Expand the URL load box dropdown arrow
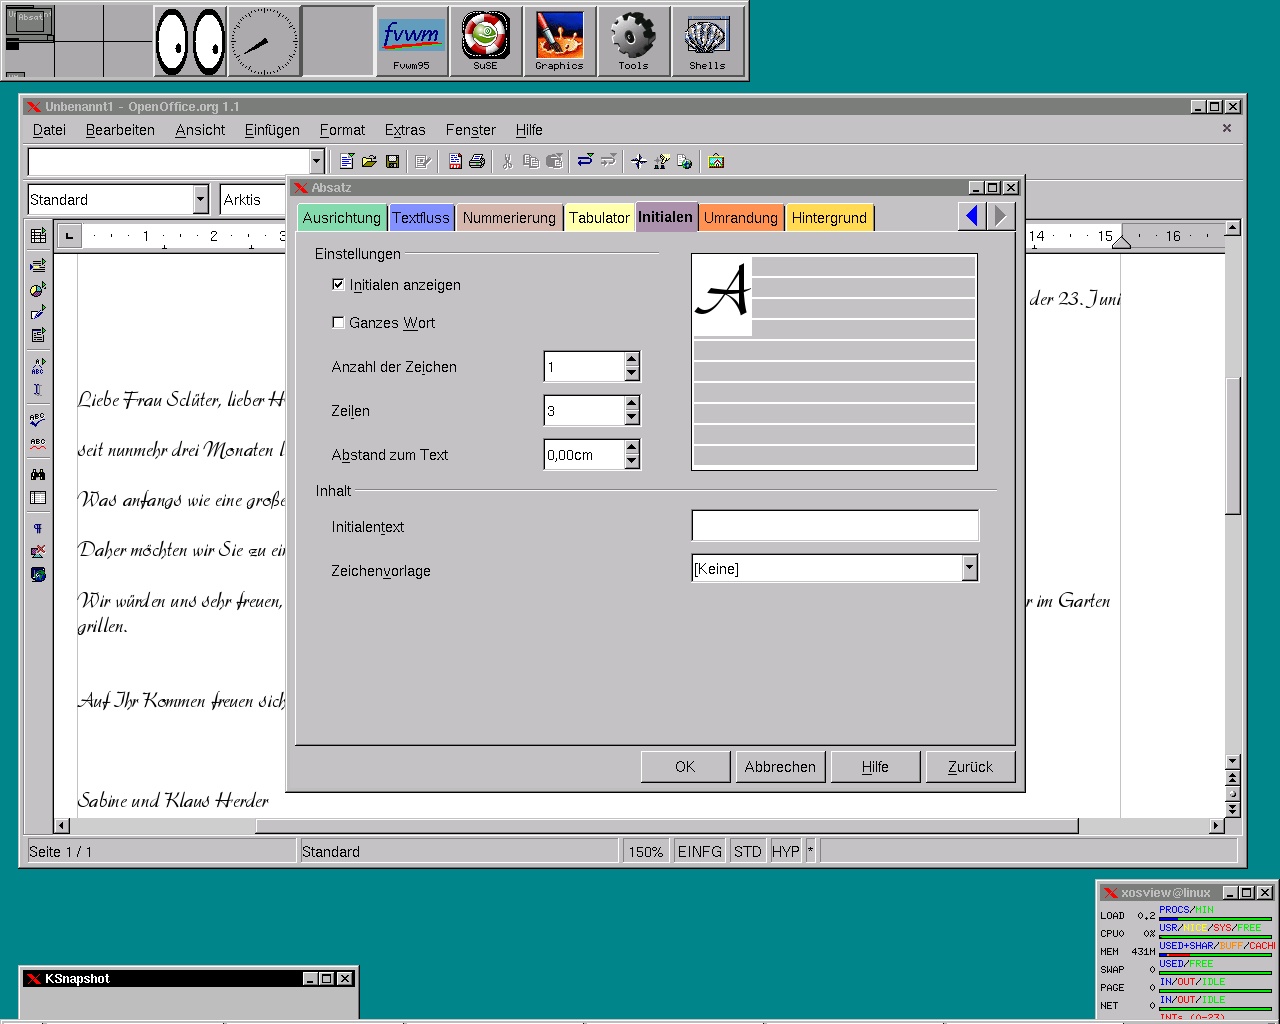 (316, 161)
